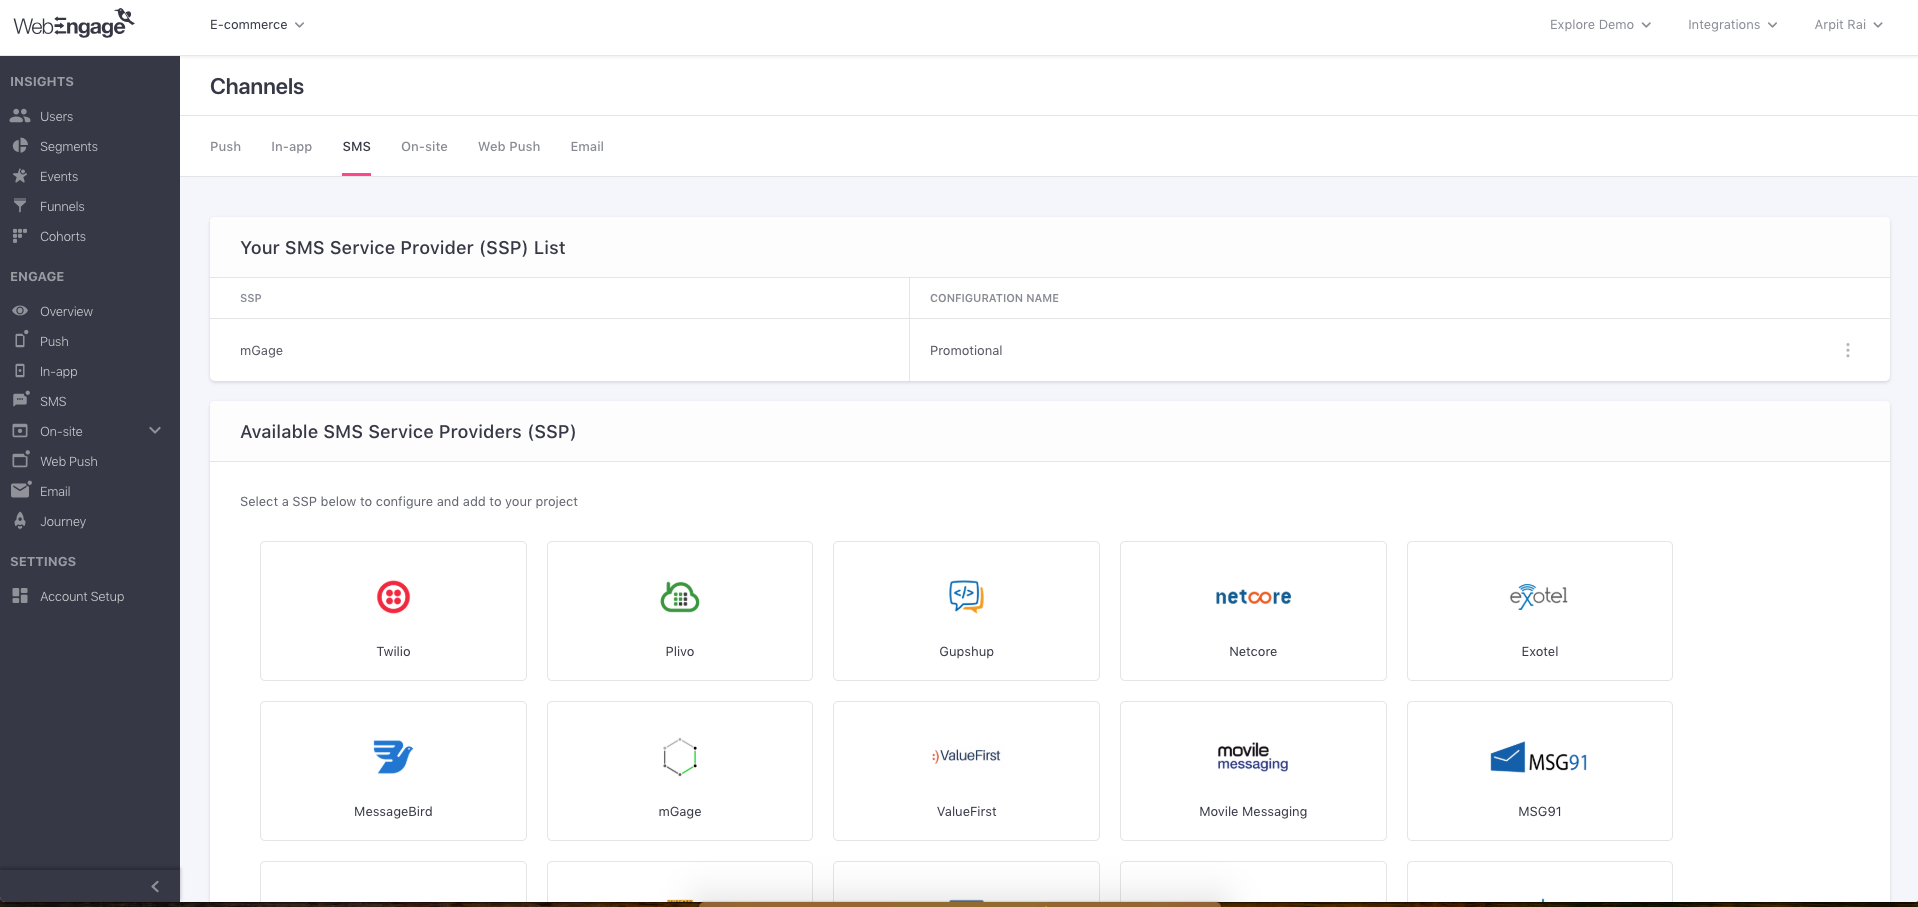The width and height of the screenshot is (1918, 907).
Task: Click the Email envelope icon in sidebar
Action: click(20, 490)
